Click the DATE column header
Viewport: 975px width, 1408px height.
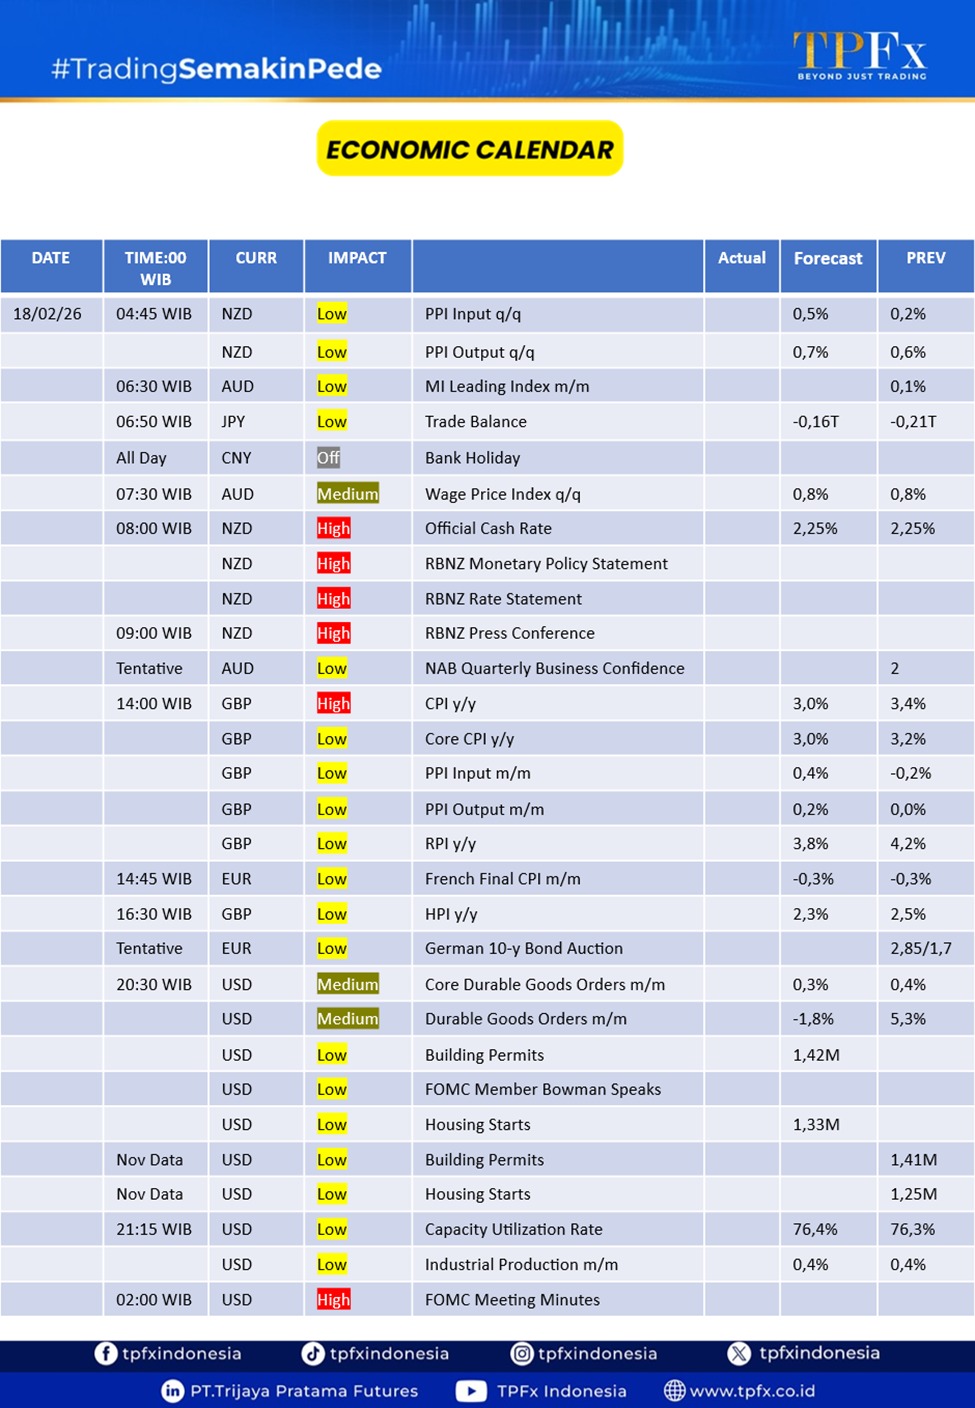[x=51, y=258]
